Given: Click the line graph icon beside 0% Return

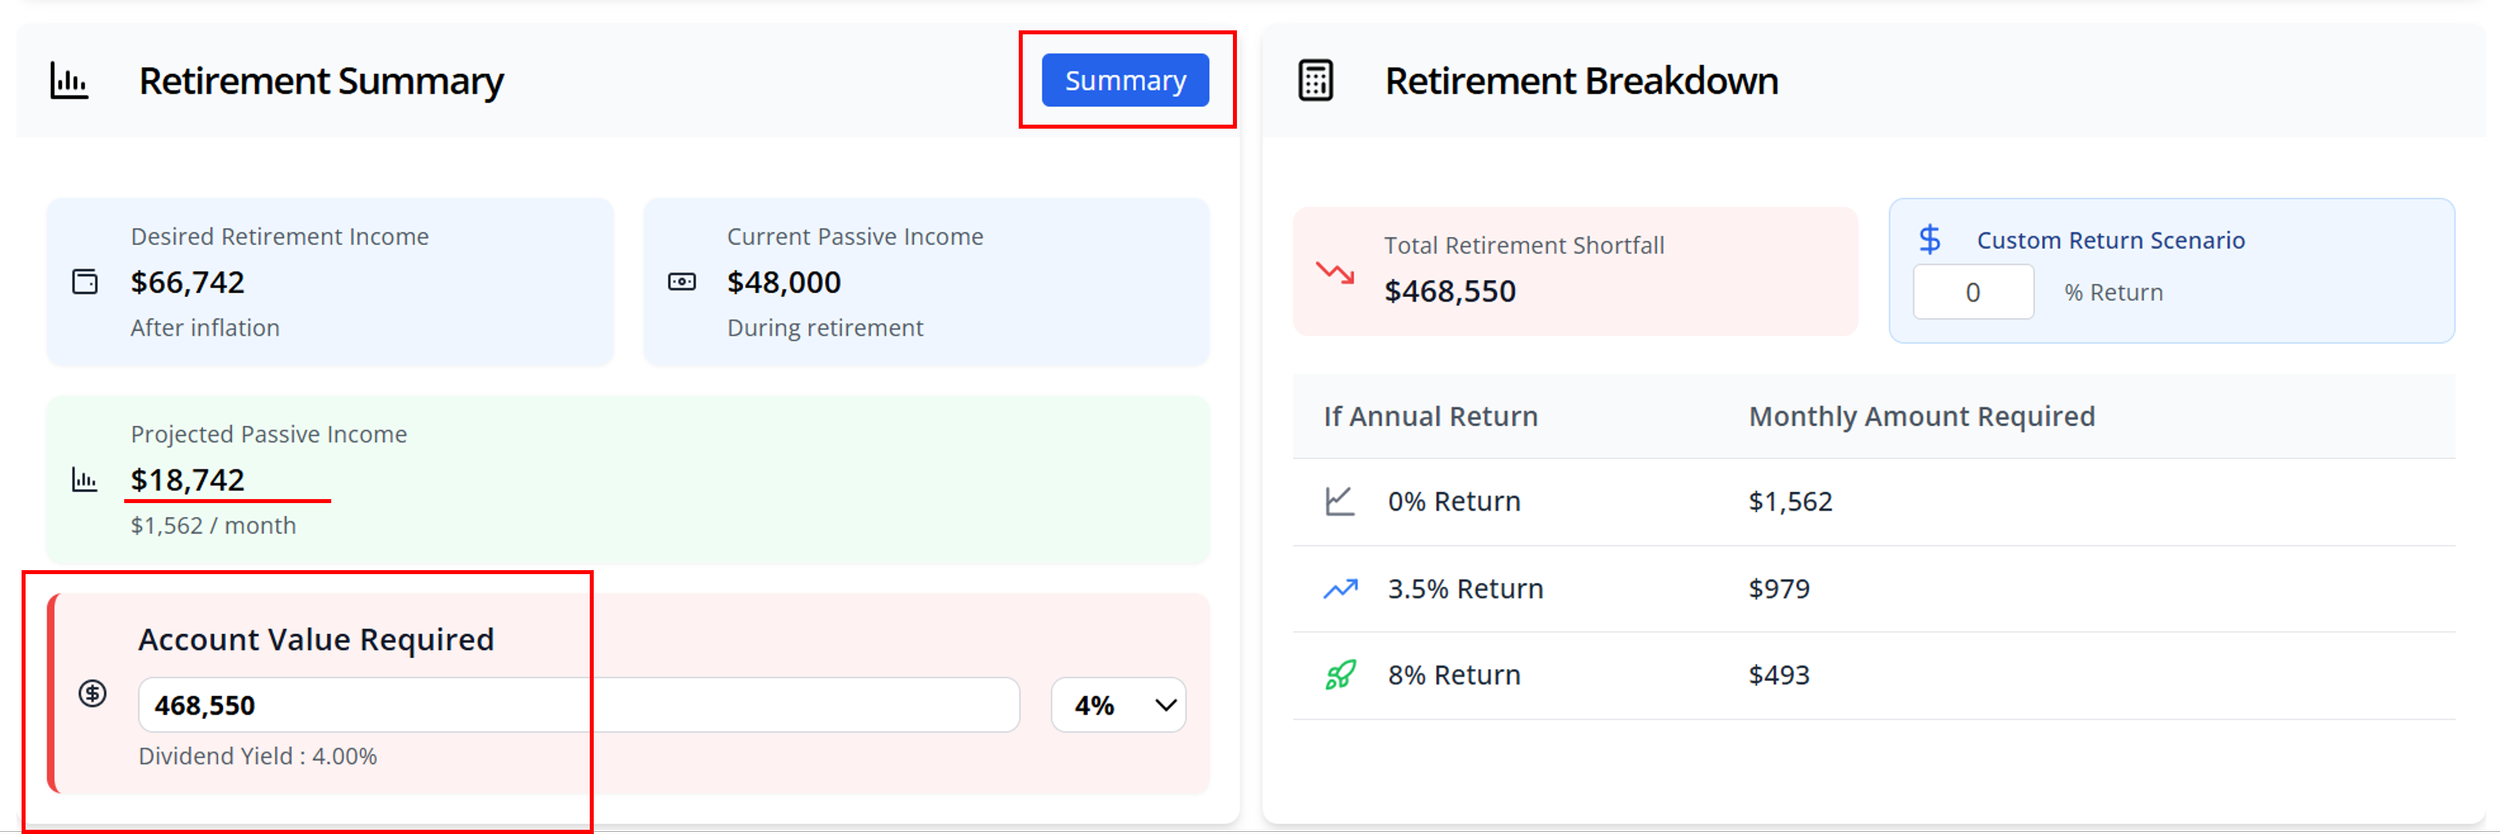Looking at the screenshot, I should (1340, 501).
